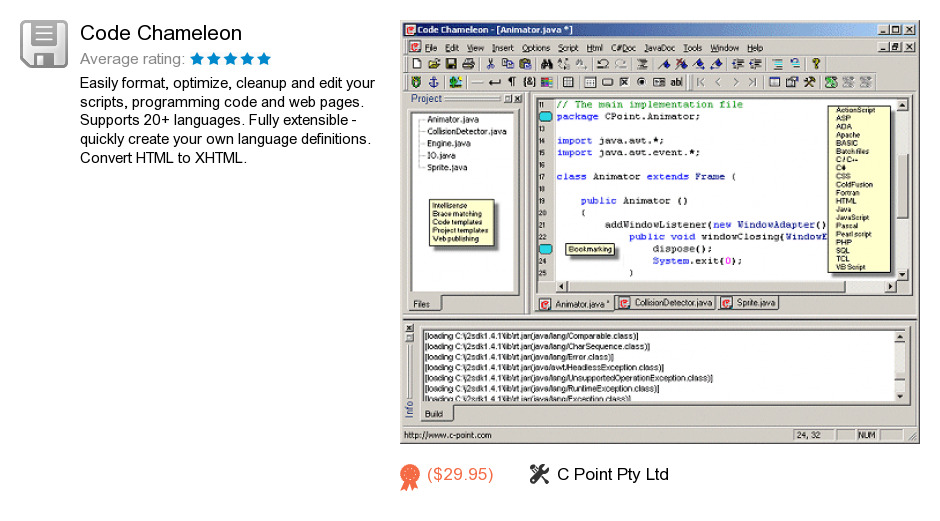Viewport: 940px width, 521px height.
Task: Open the Insert menu
Action: click(502, 47)
